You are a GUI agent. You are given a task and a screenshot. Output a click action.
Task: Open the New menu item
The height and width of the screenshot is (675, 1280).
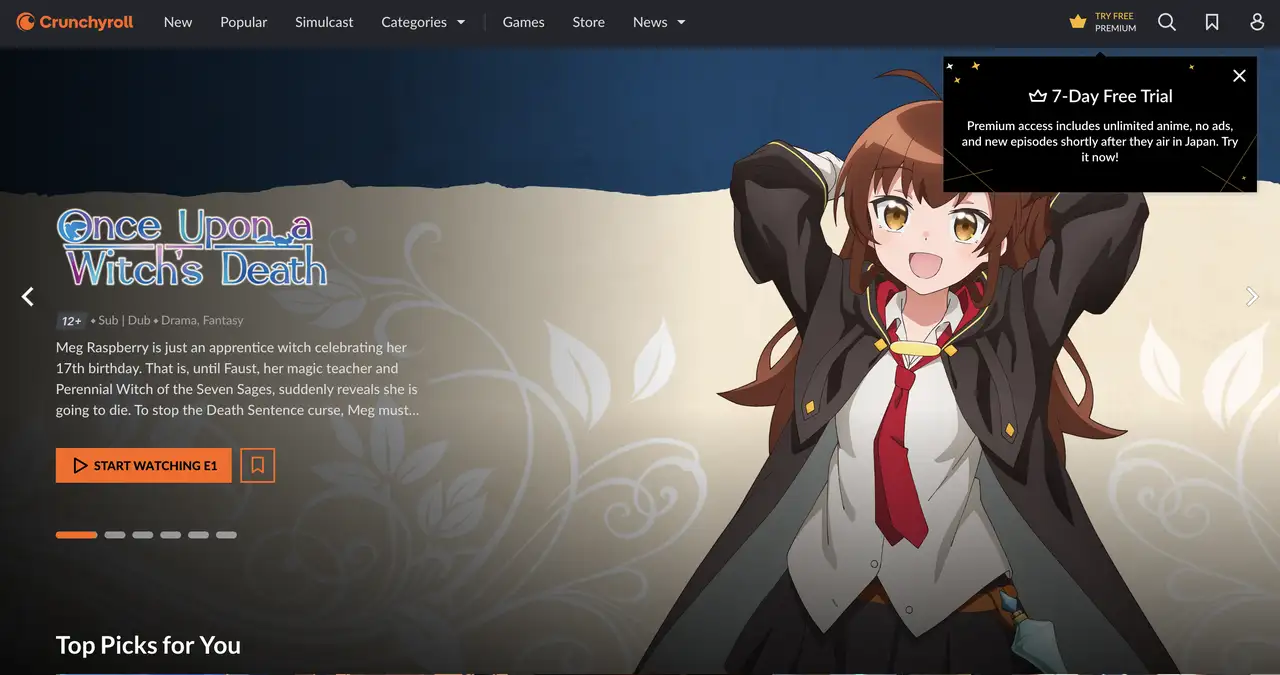click(178, 22)
